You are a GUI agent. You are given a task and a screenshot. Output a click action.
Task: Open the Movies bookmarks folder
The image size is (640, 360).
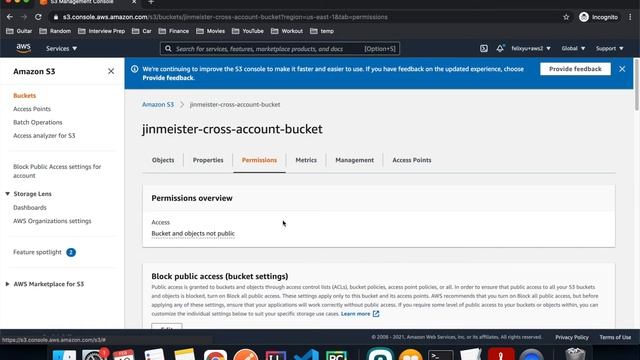[211, 31]
